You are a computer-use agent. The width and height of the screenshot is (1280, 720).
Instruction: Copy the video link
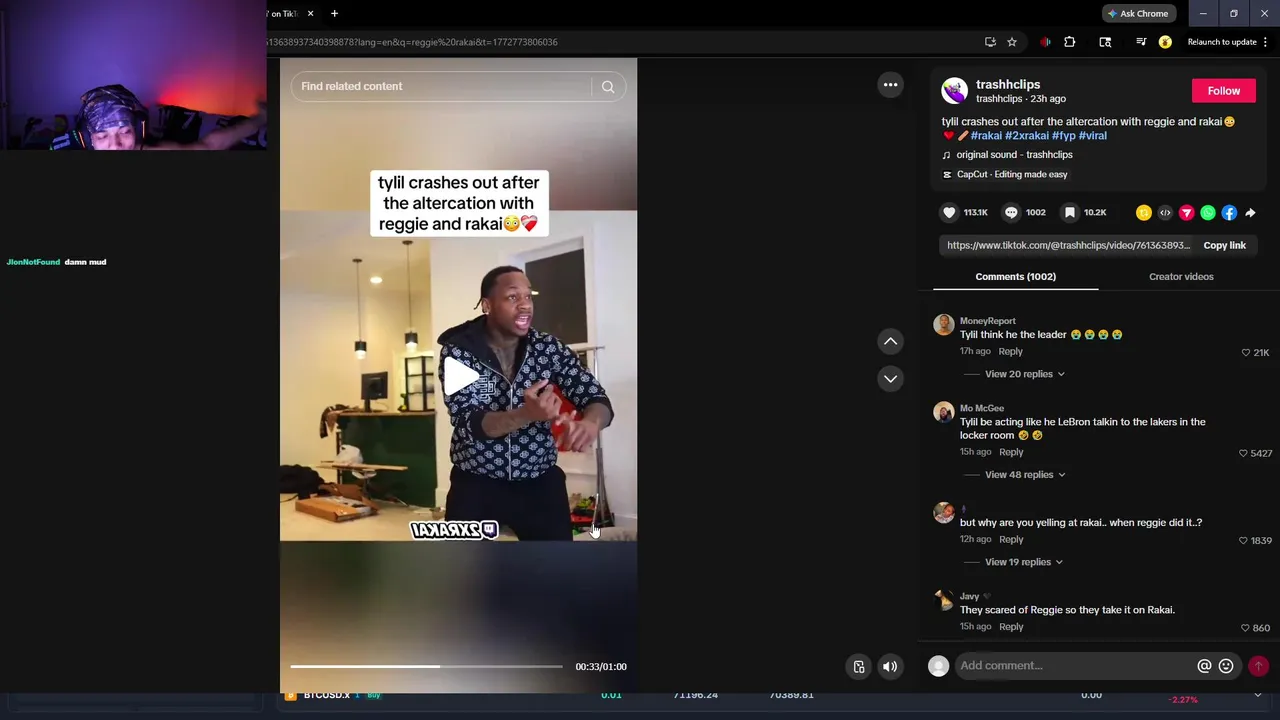[1224, 245]
